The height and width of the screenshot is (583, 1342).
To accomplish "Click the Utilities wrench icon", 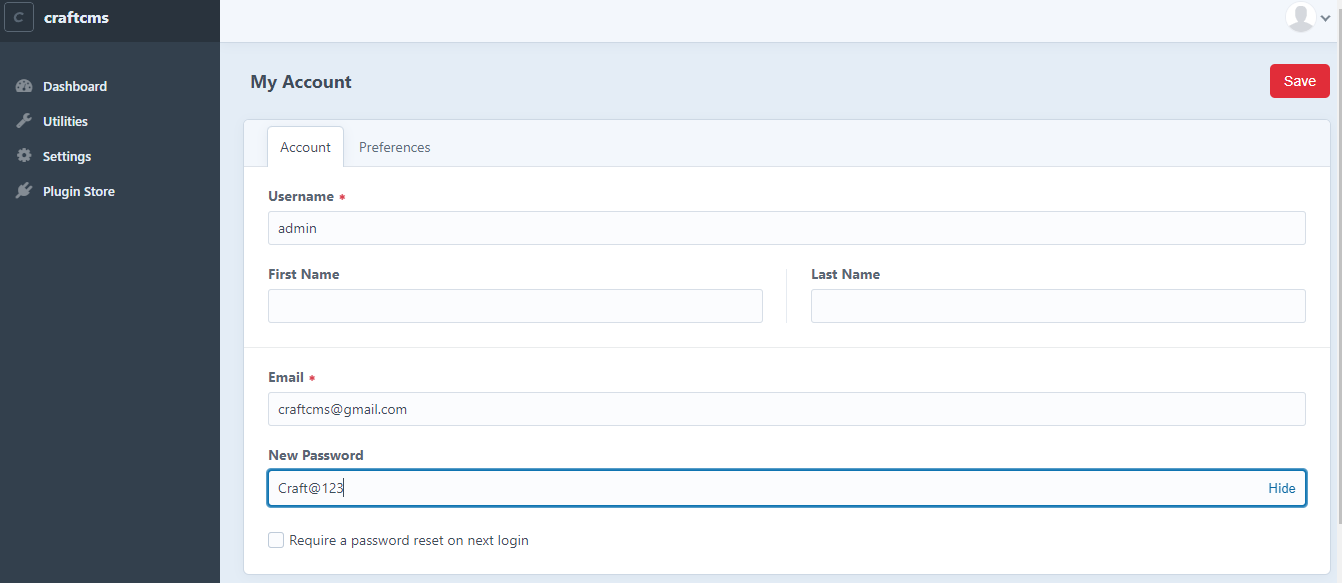I will [x=25, y=121].
